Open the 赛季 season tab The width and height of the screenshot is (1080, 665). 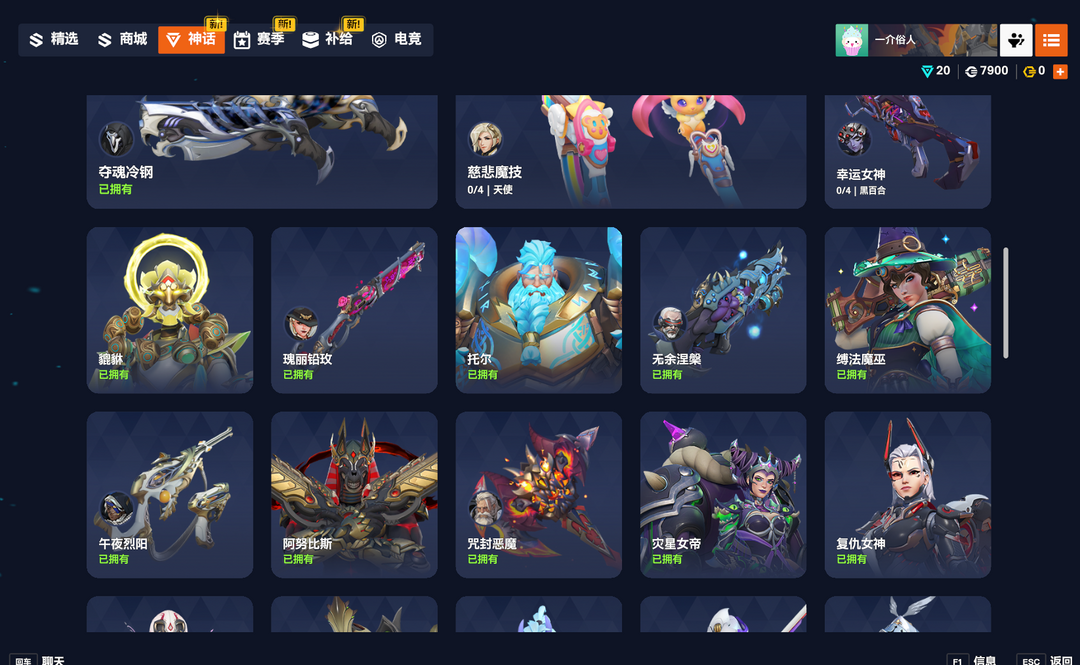pyautogui.click(x=259, y=39)
